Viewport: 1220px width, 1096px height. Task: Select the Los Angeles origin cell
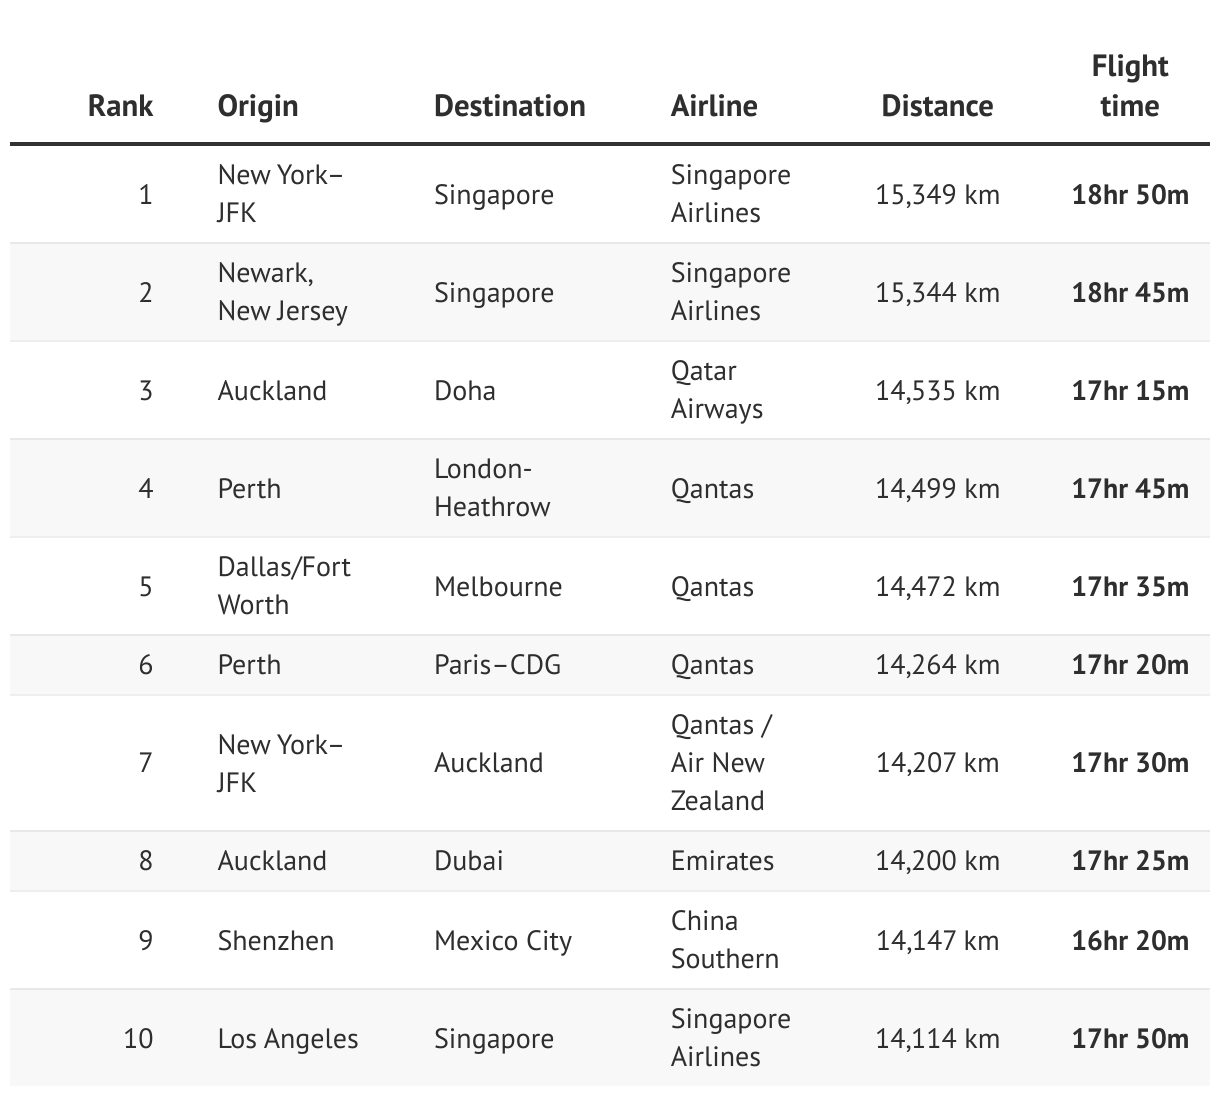pos(288,1039)
